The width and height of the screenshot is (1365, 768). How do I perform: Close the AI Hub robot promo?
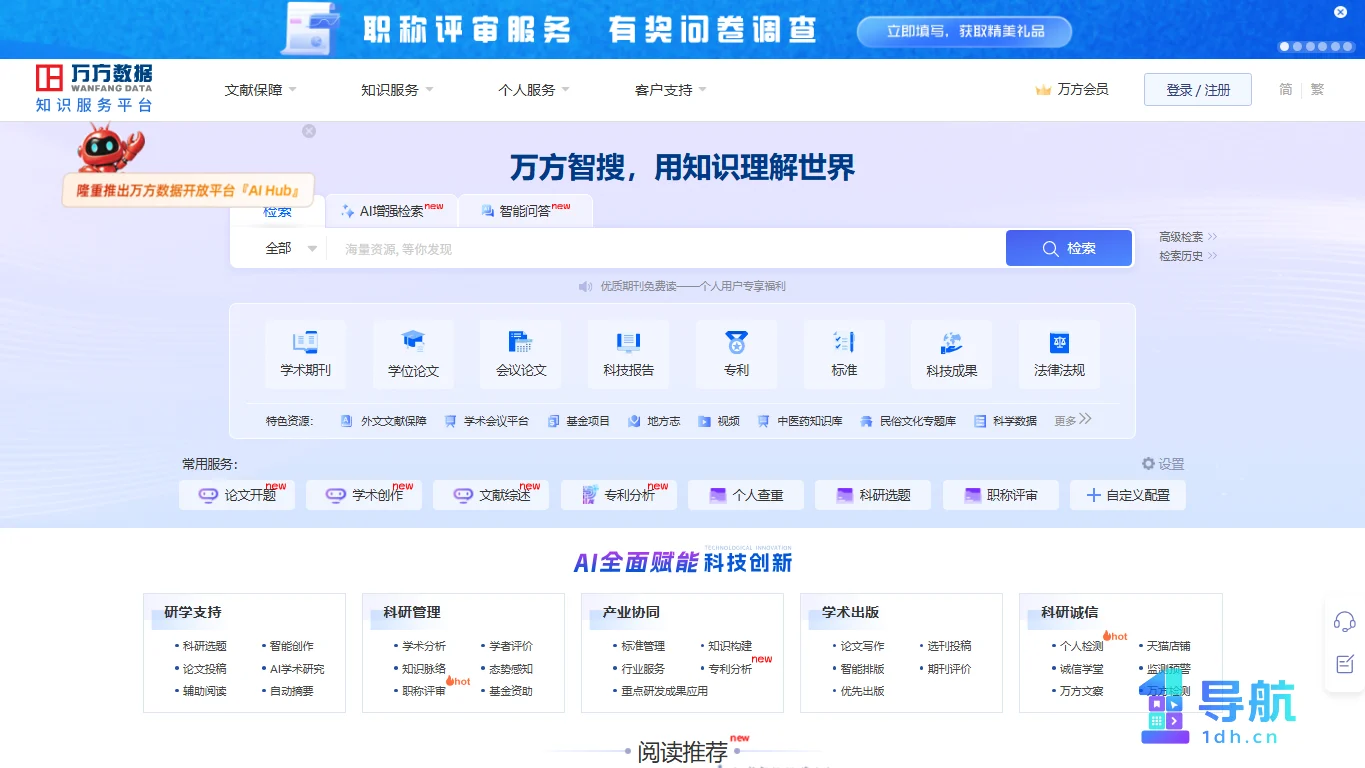tap(309, 131)
